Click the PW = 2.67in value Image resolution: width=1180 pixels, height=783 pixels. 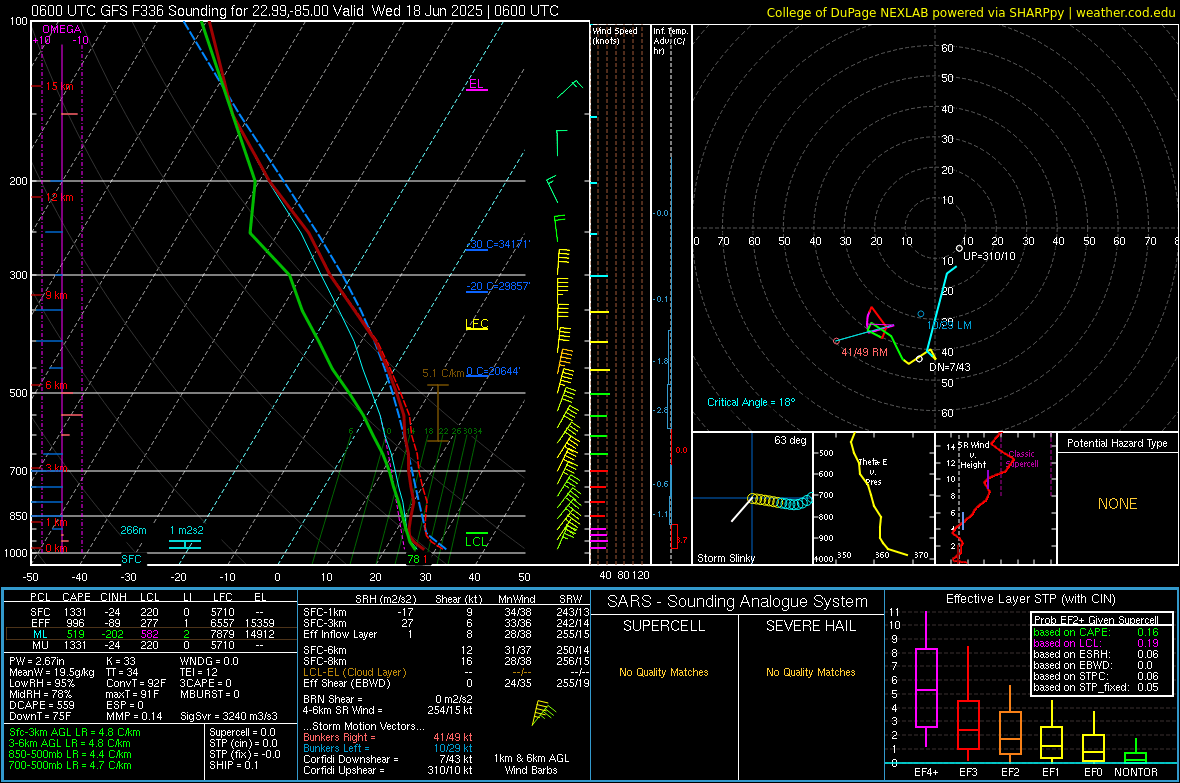[x=40, y=661]
